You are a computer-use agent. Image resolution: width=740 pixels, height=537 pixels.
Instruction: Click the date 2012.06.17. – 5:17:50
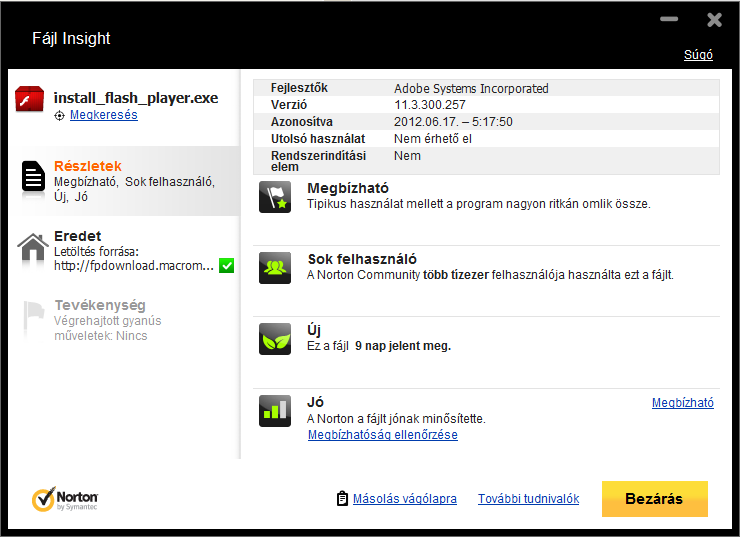coord(453,122)
